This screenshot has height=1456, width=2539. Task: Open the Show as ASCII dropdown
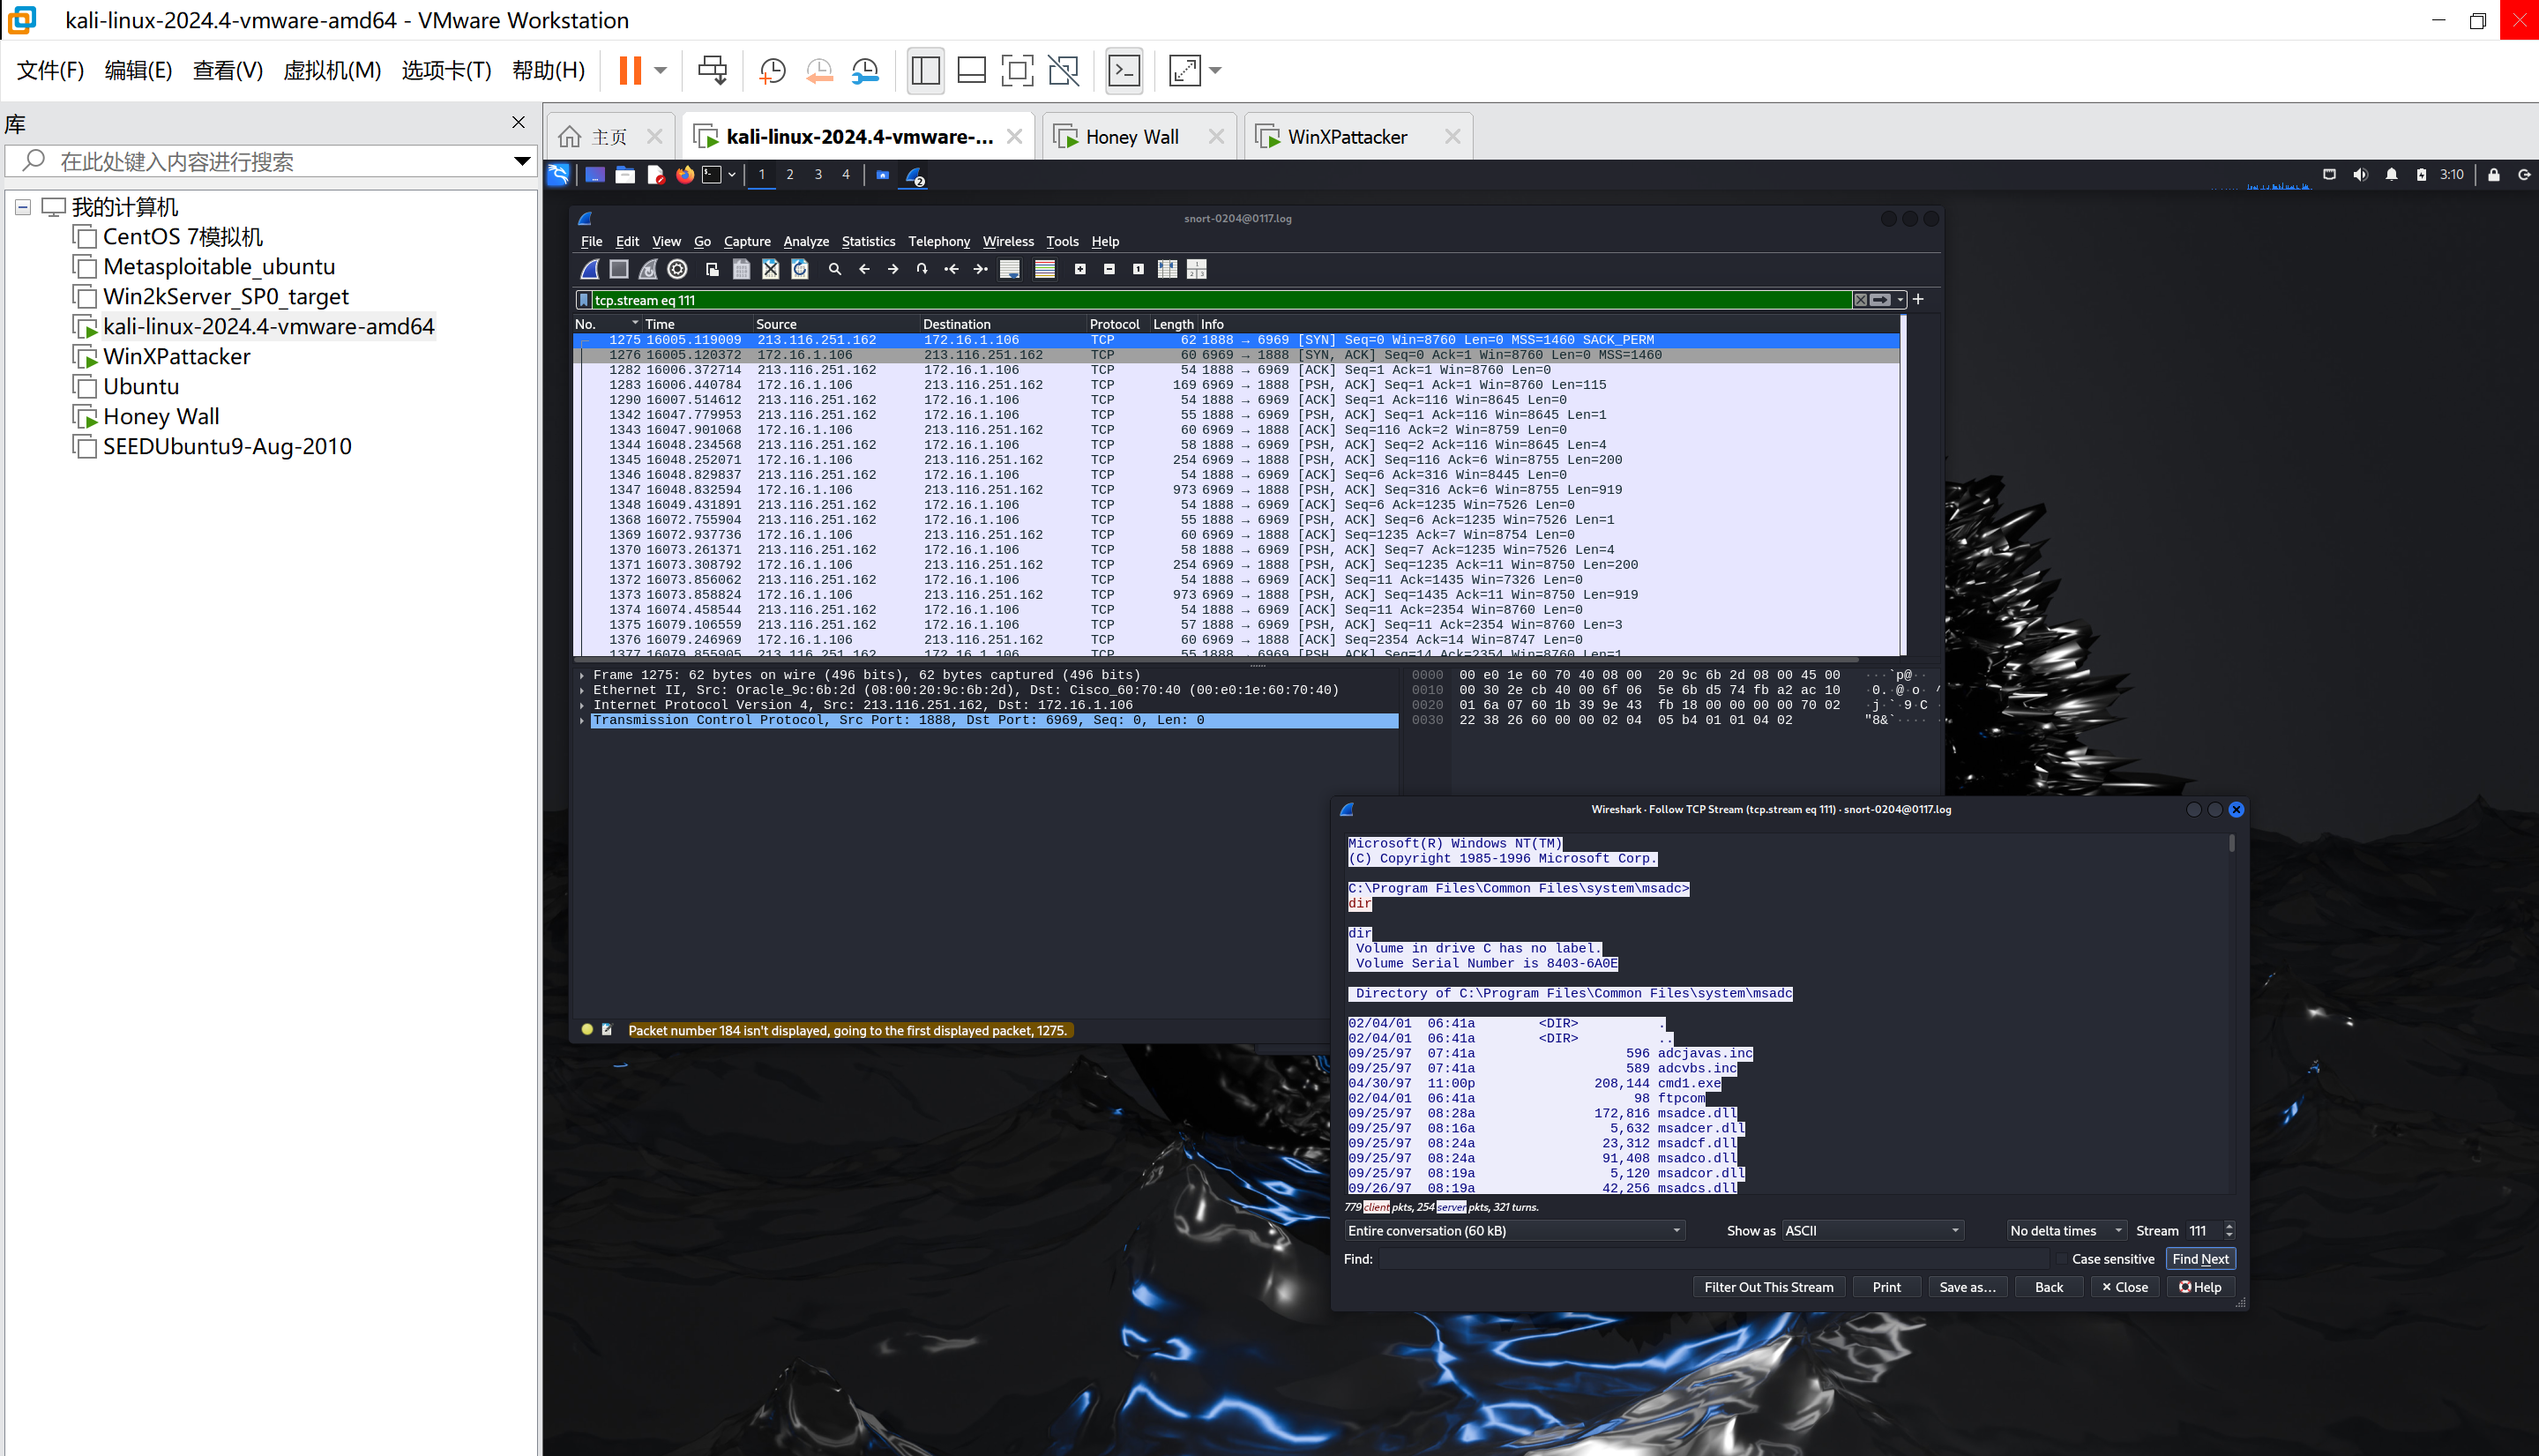[1872, 1231]
